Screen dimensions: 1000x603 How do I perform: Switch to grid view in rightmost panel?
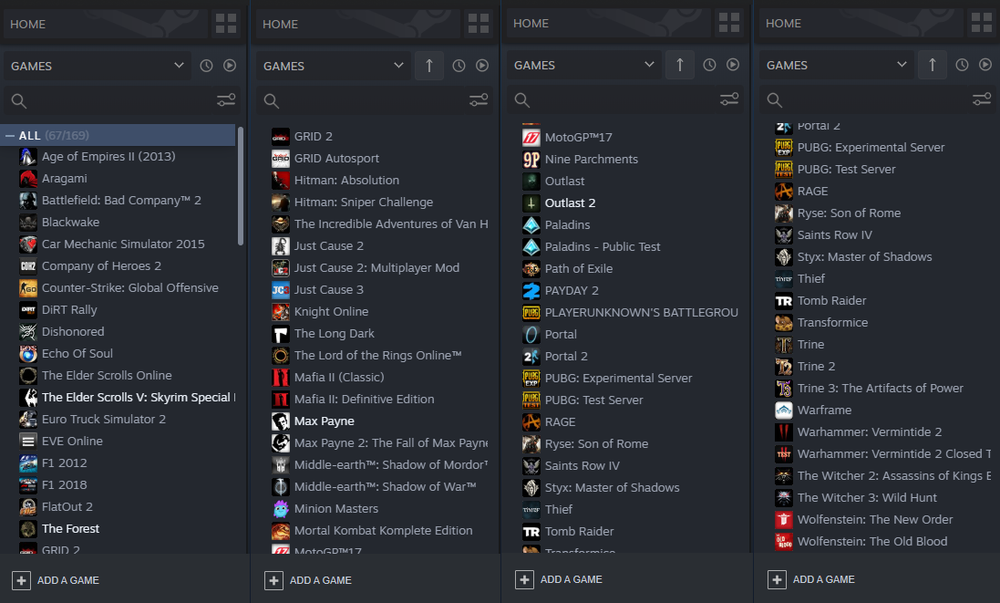pos(982,23)
